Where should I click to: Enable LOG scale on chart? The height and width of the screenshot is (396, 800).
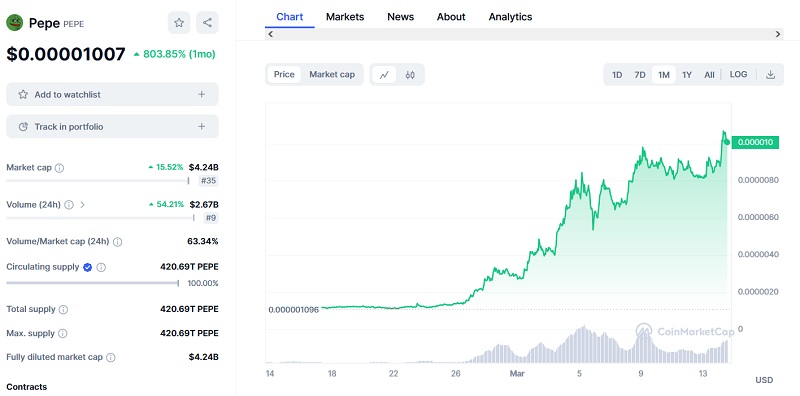[x=738, y=75]
